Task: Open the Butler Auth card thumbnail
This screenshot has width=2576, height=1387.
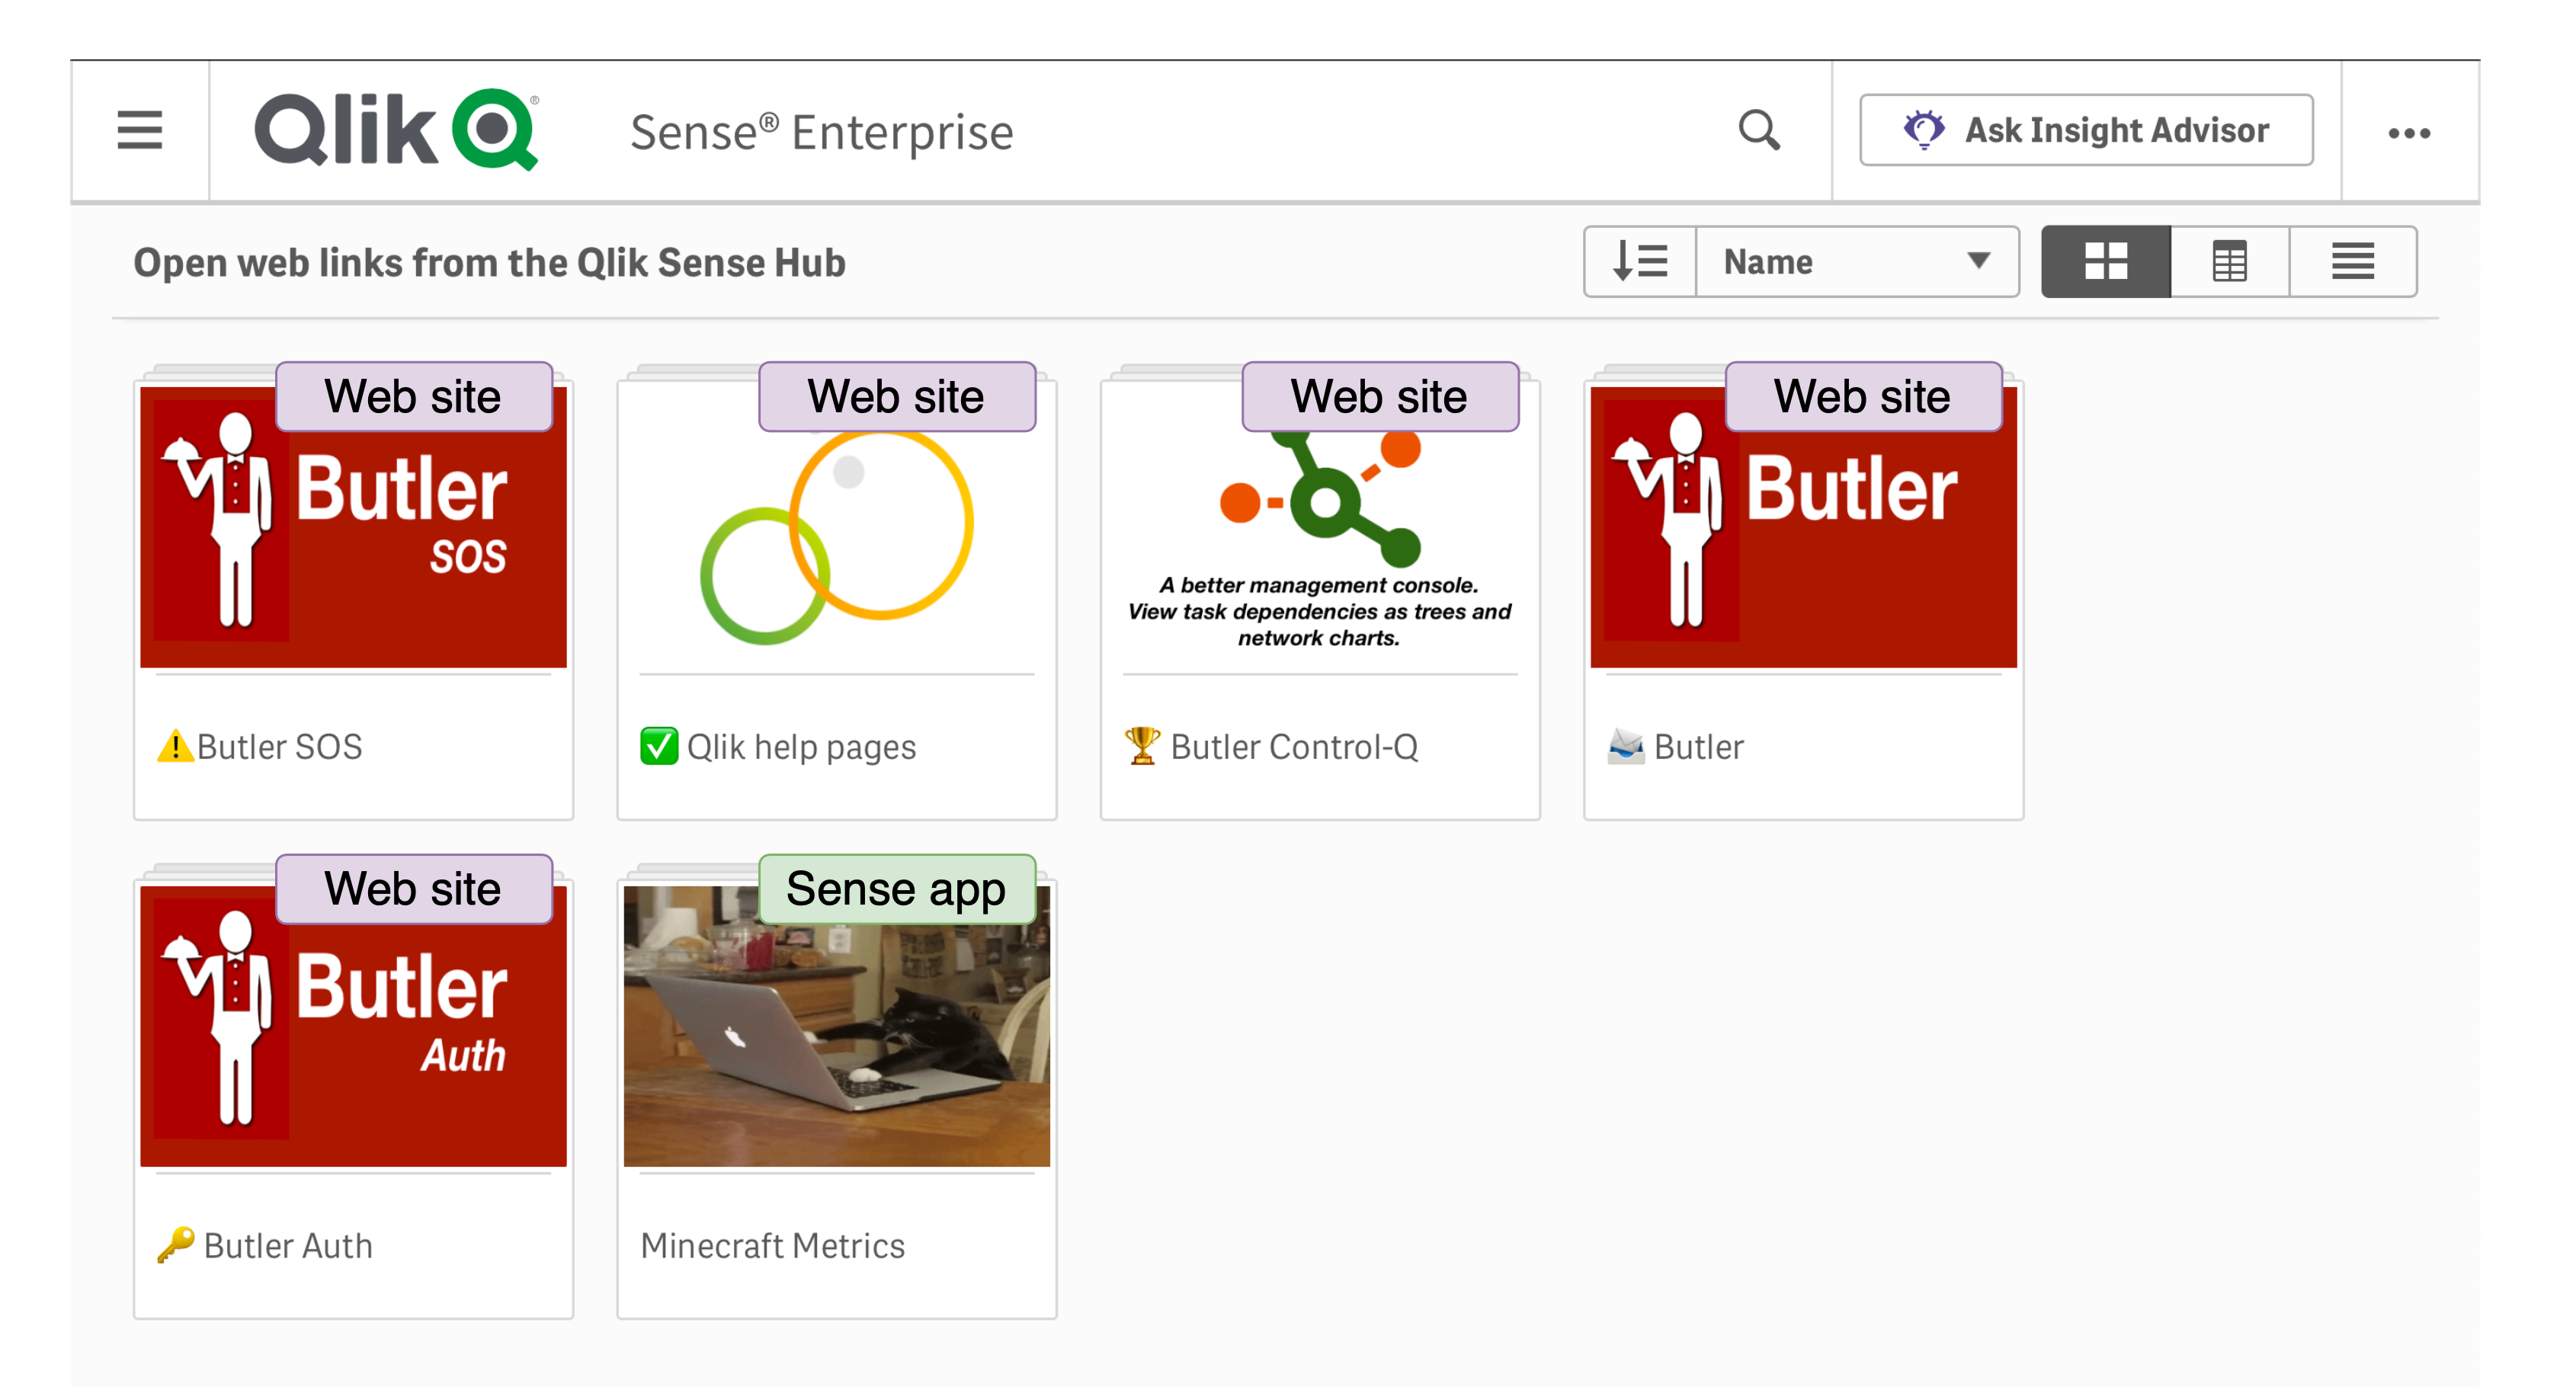Action: [x=353, y=1025]
